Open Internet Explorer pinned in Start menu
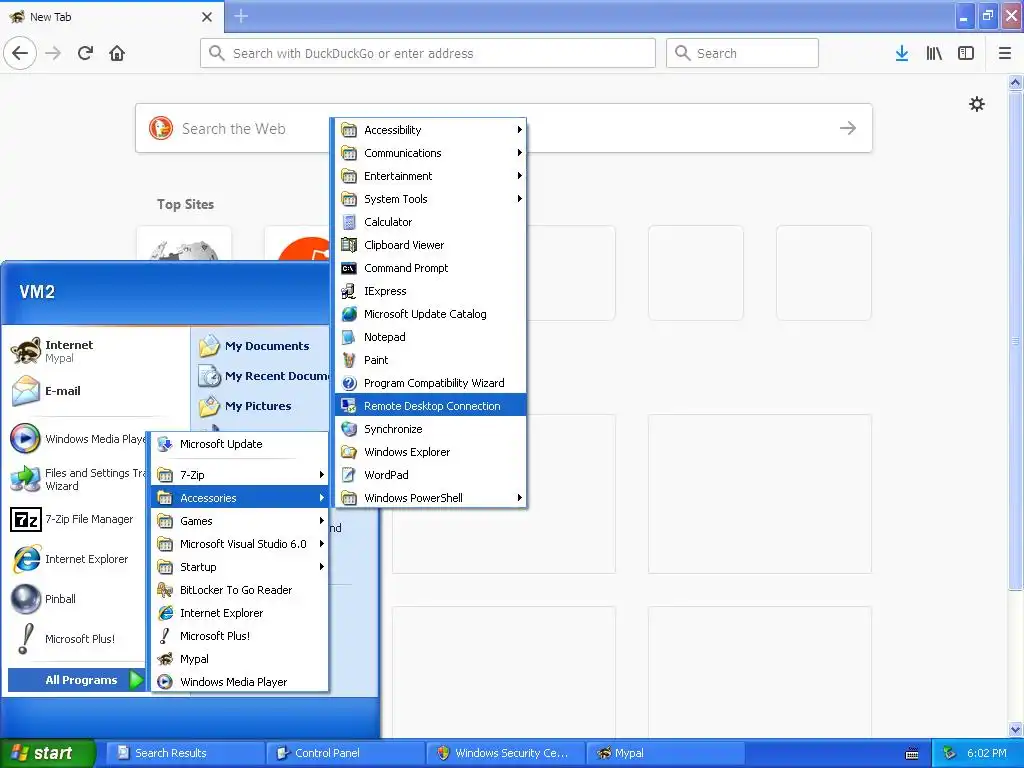1024x768 pixels. pos(76,559)
